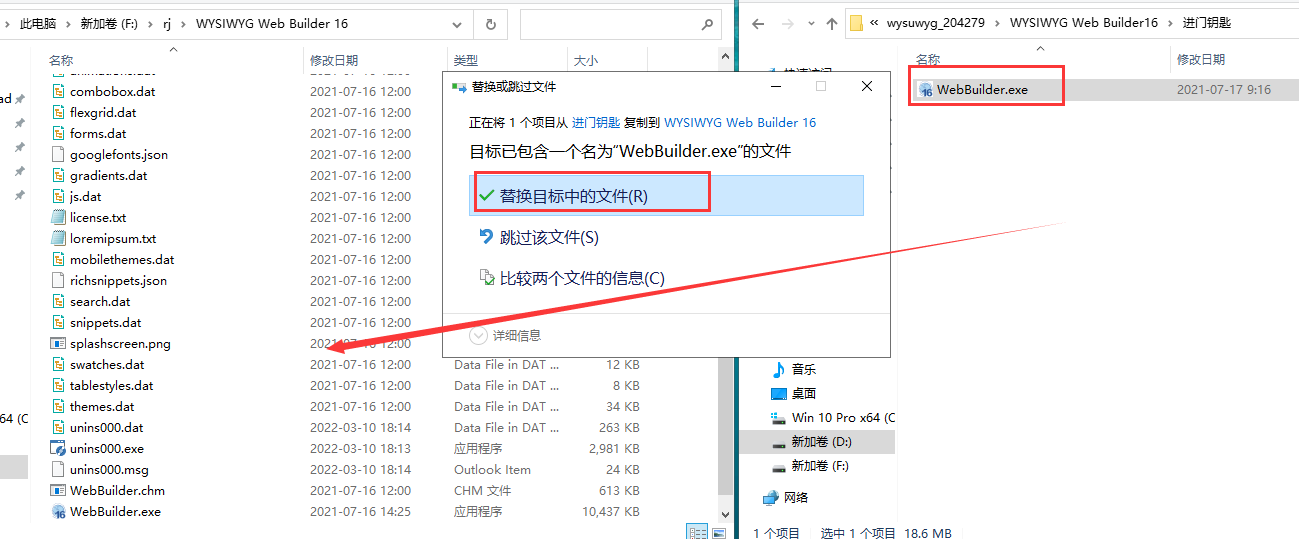1299x539 pixels.
Task: Select snippets.dat in the file list
Action: click(x=105, y=322)
